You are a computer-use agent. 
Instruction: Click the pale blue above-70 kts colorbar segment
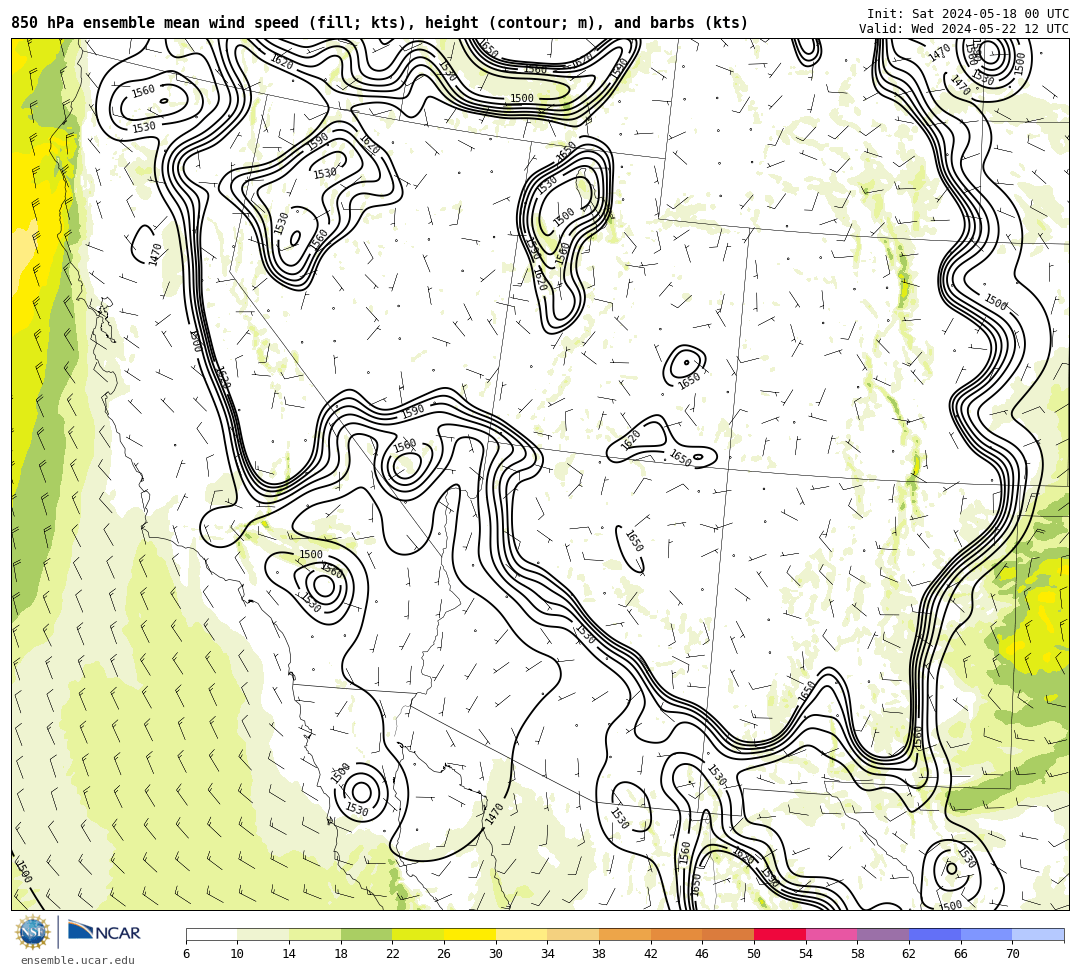(x=1038, y=934)
